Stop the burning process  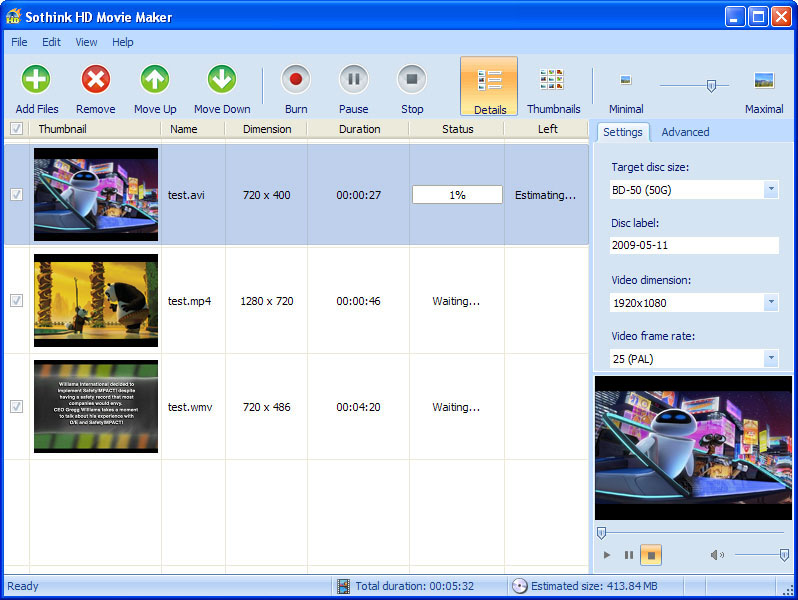coord(412,79)
